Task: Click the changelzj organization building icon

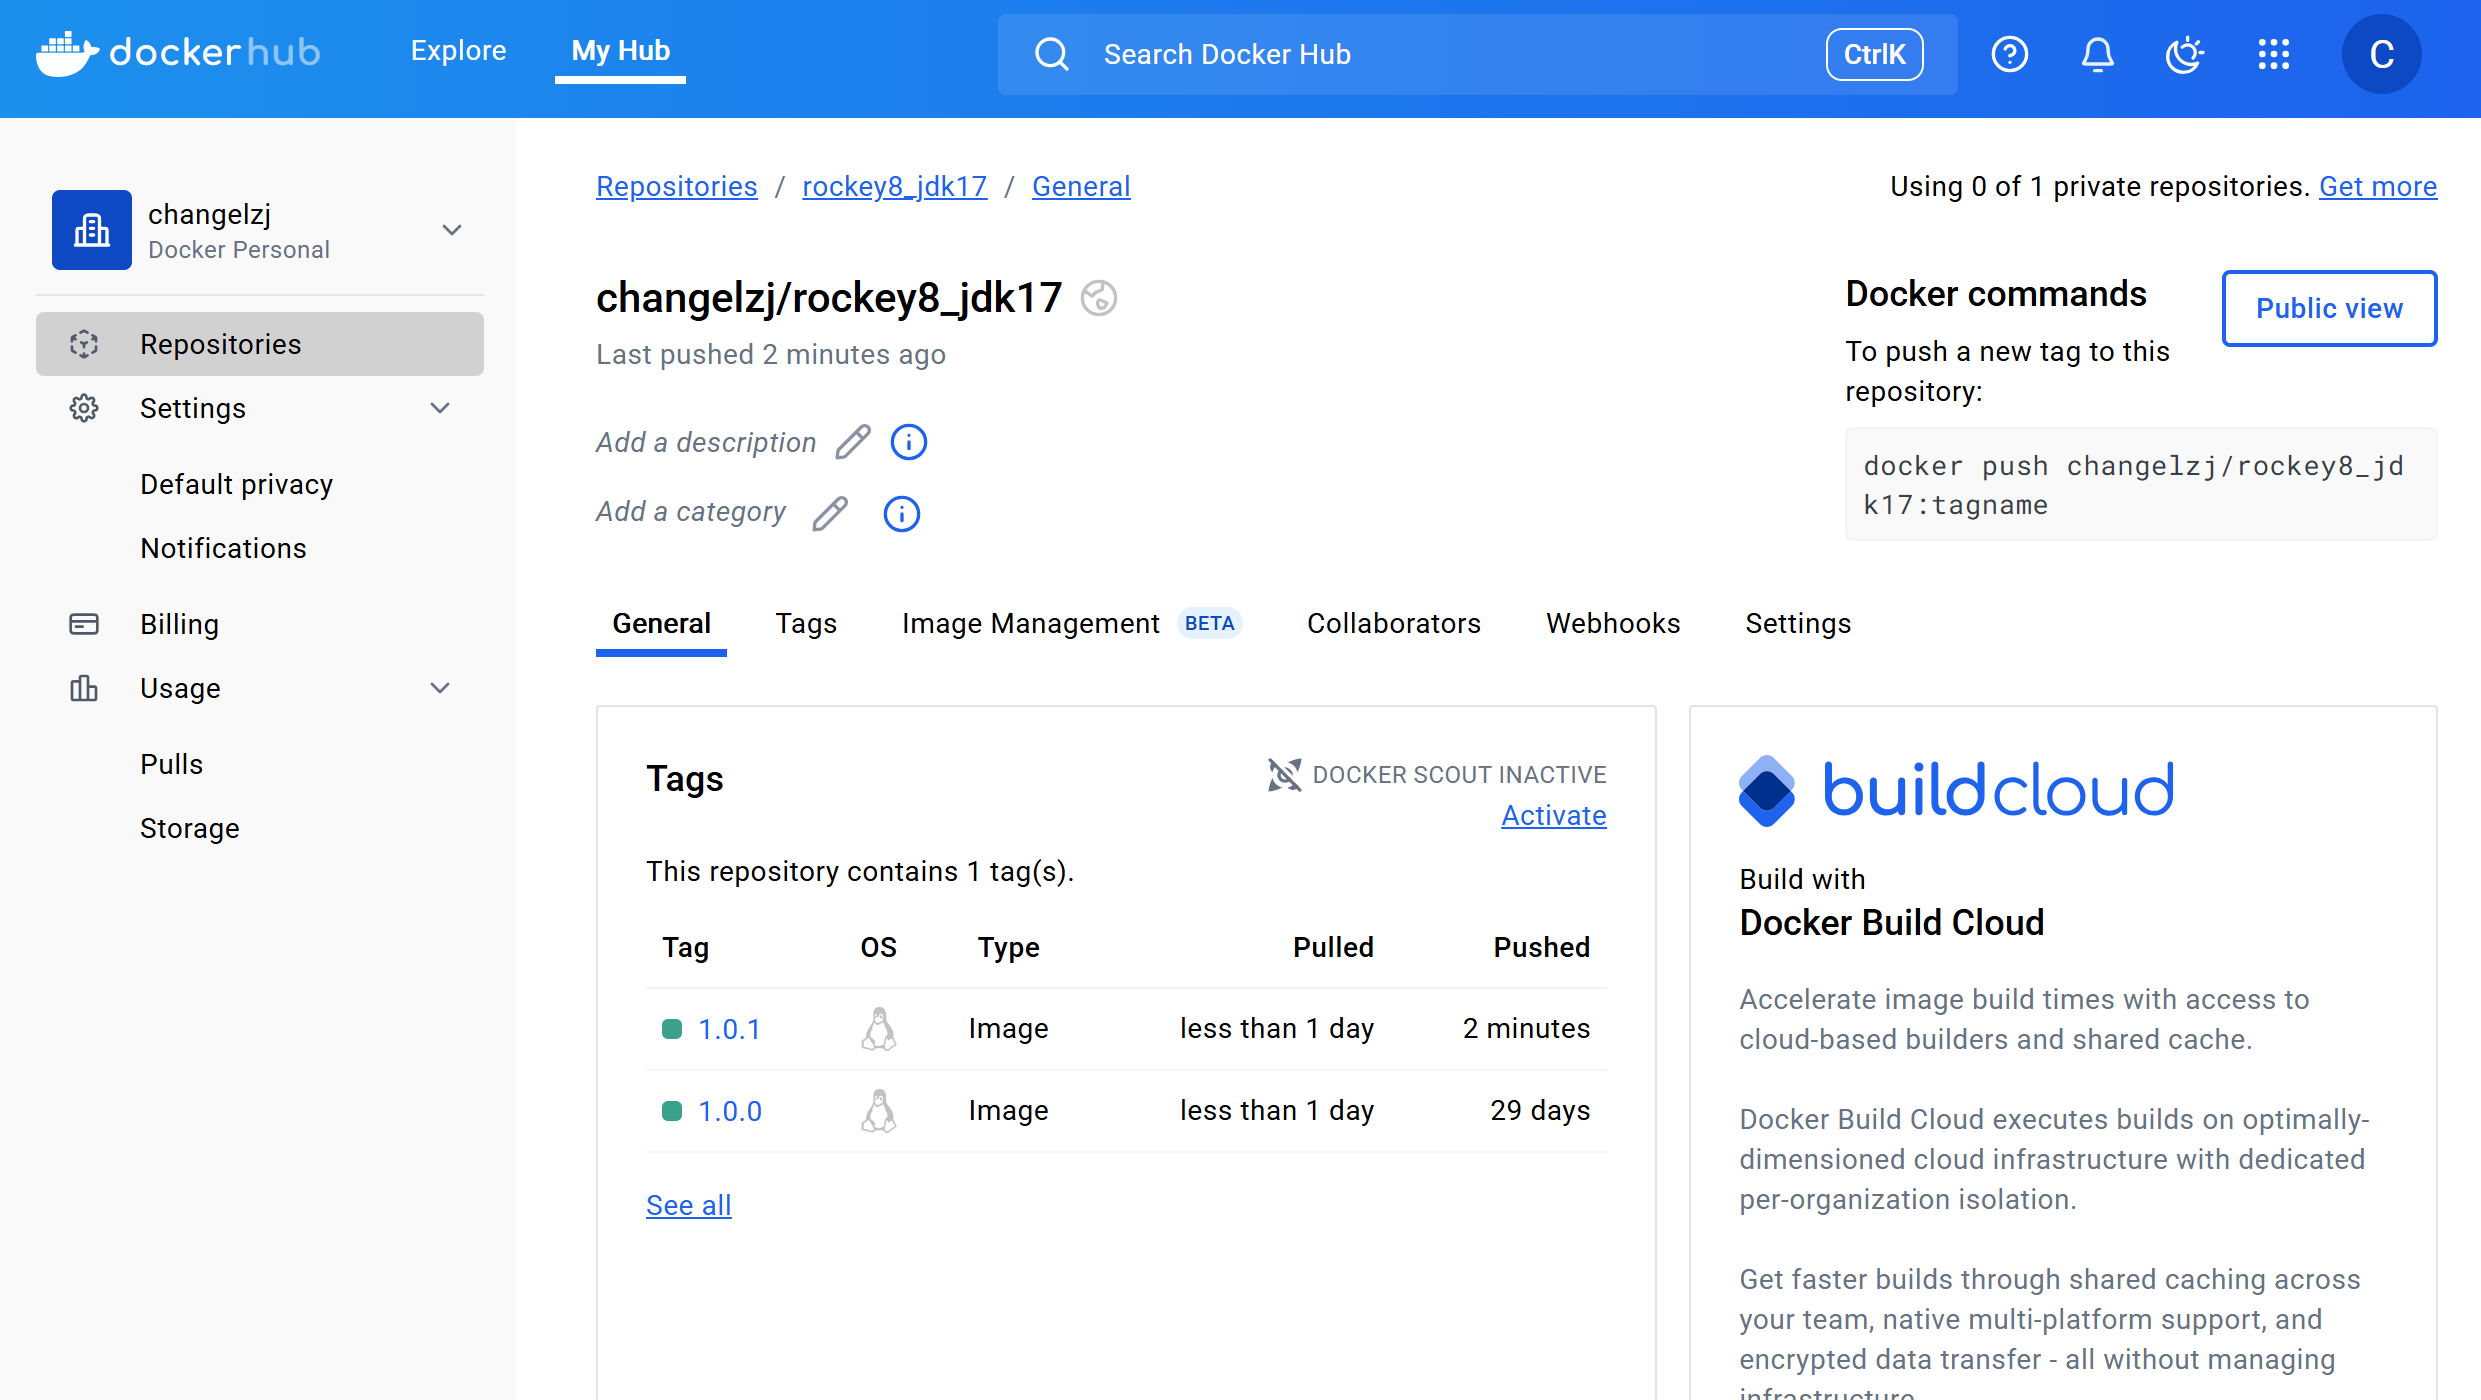Action: coord(92,230)
